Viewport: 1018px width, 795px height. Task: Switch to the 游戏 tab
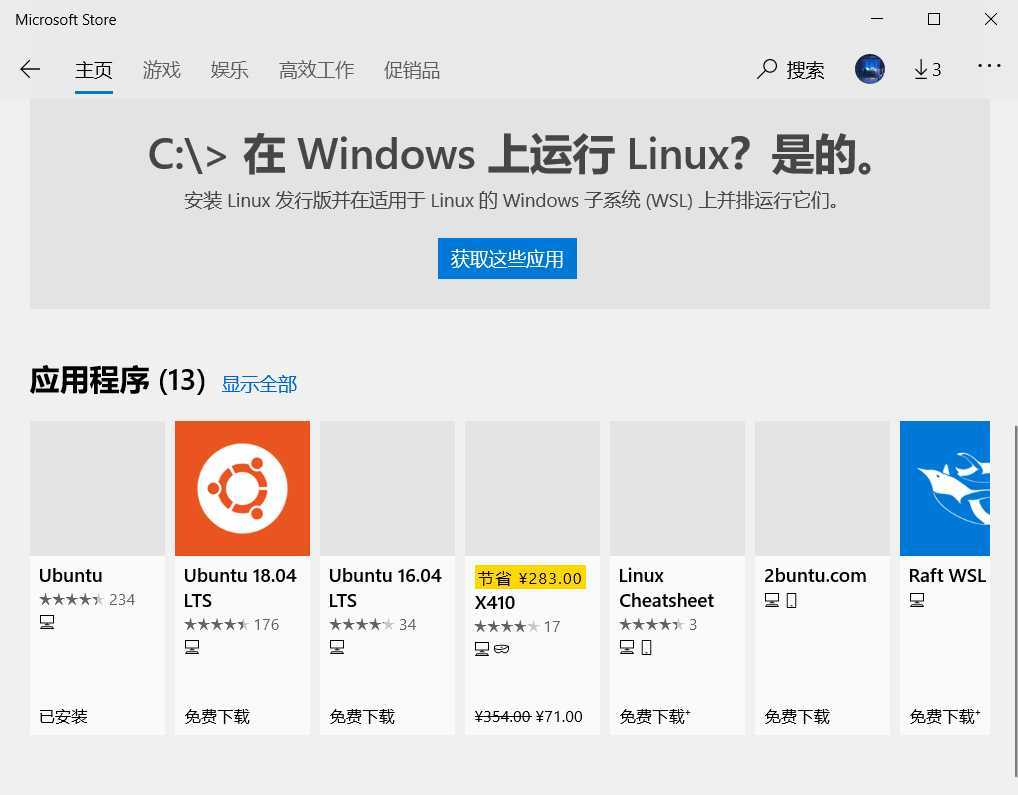coord(161,69)
